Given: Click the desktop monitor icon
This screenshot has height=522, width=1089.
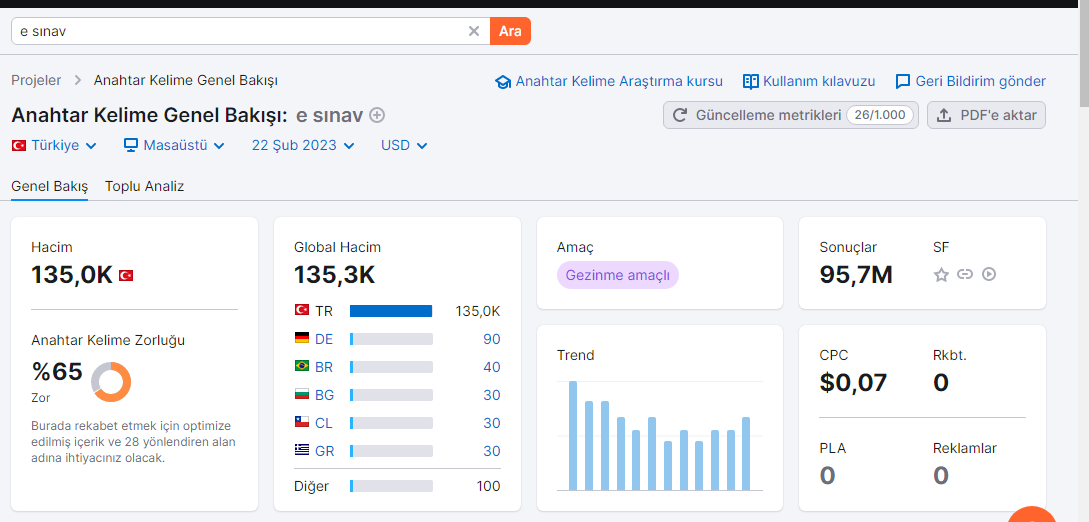Looking at the screenshot, I should pyautogui.click(x=131, y=145).
